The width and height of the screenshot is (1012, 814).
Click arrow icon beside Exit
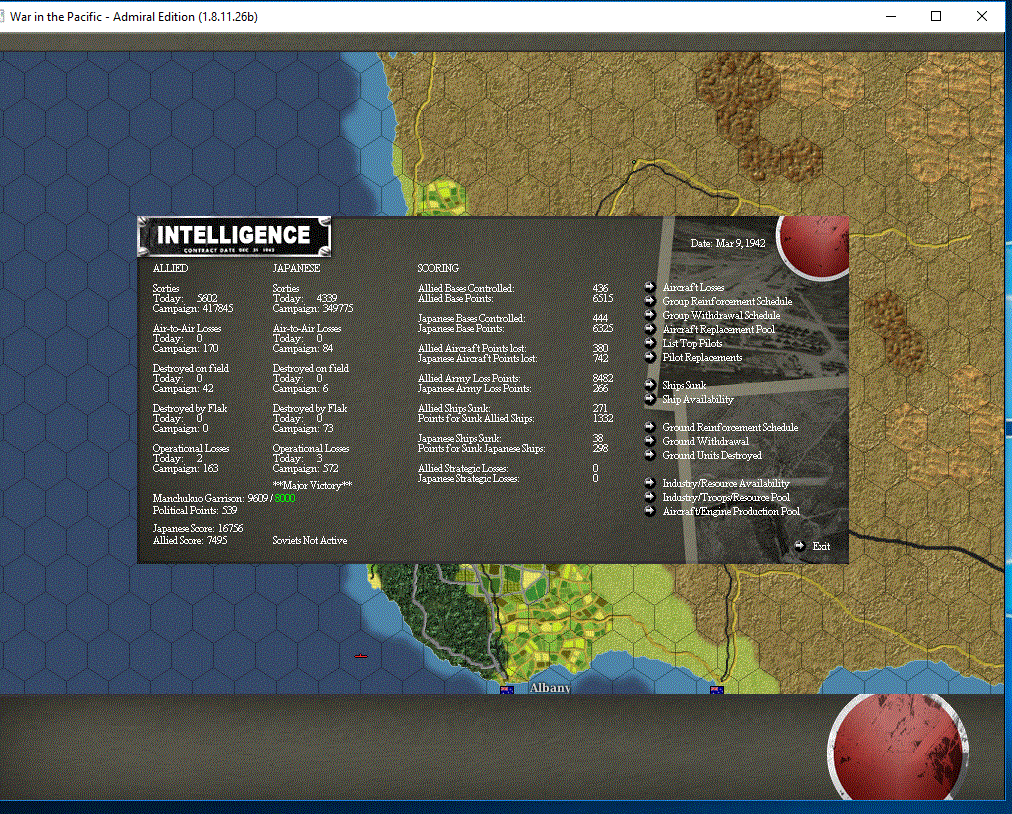[x=800, y=546]
